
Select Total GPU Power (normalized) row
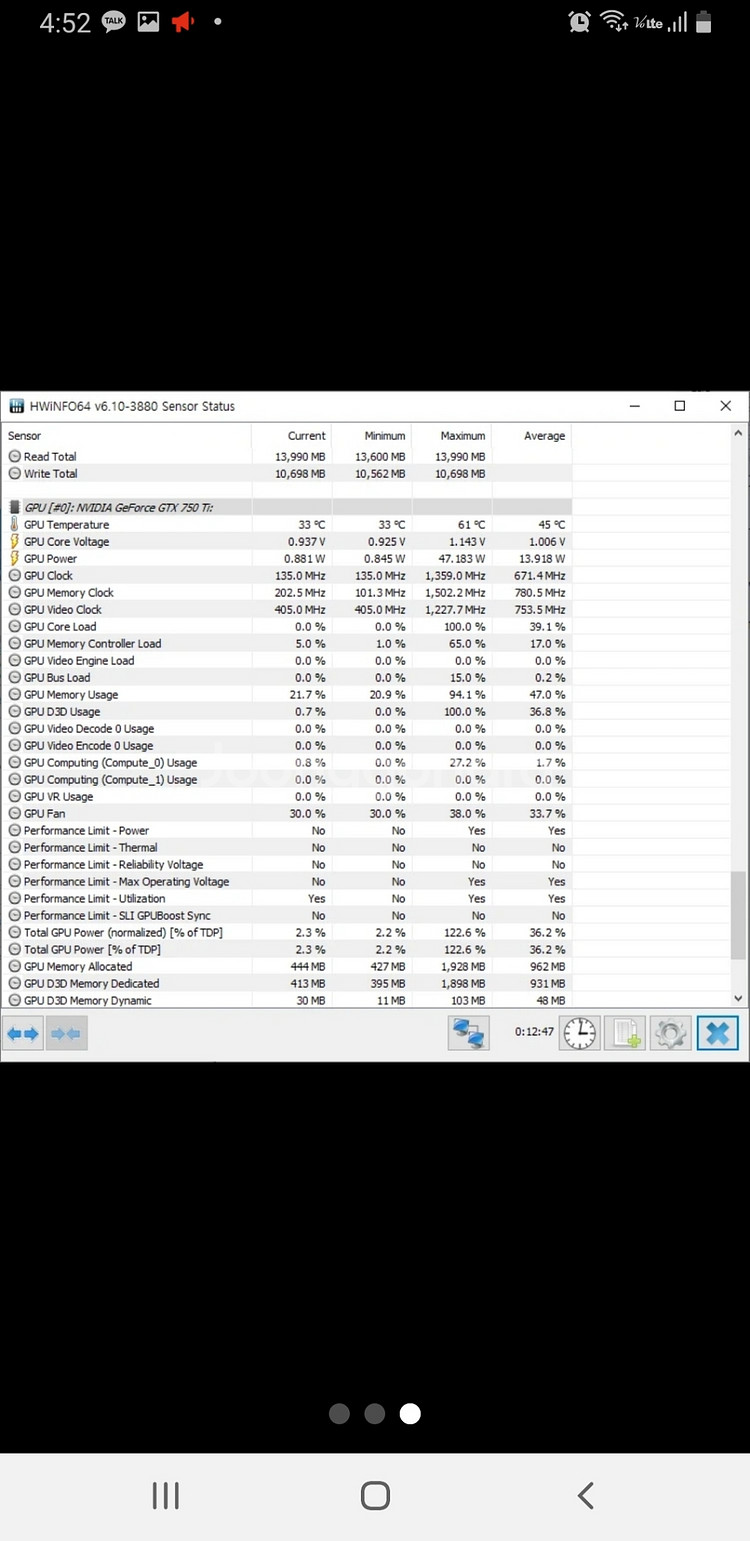point(287,932)
